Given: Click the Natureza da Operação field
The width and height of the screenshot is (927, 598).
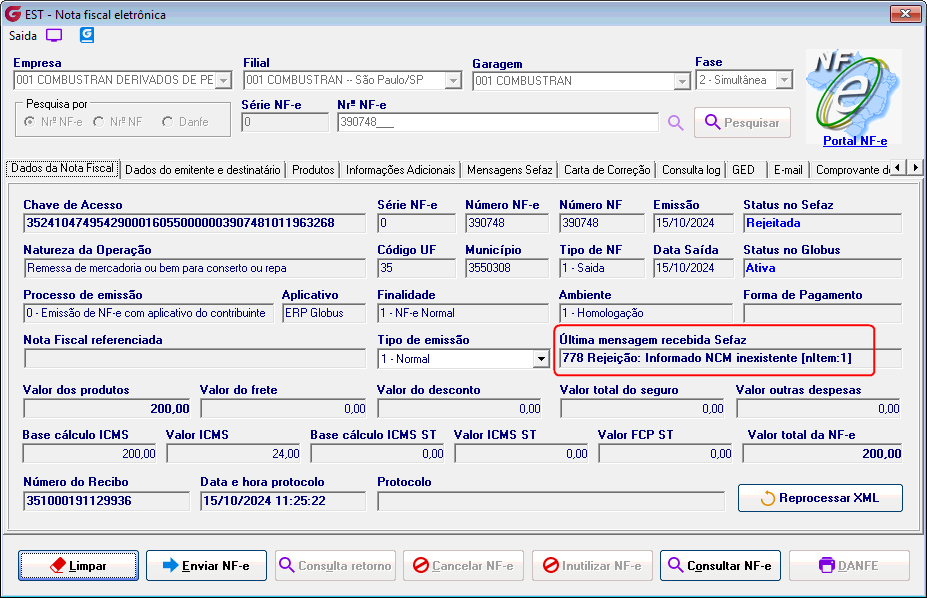Looking at the screenshot, I should tap(195, 268).
